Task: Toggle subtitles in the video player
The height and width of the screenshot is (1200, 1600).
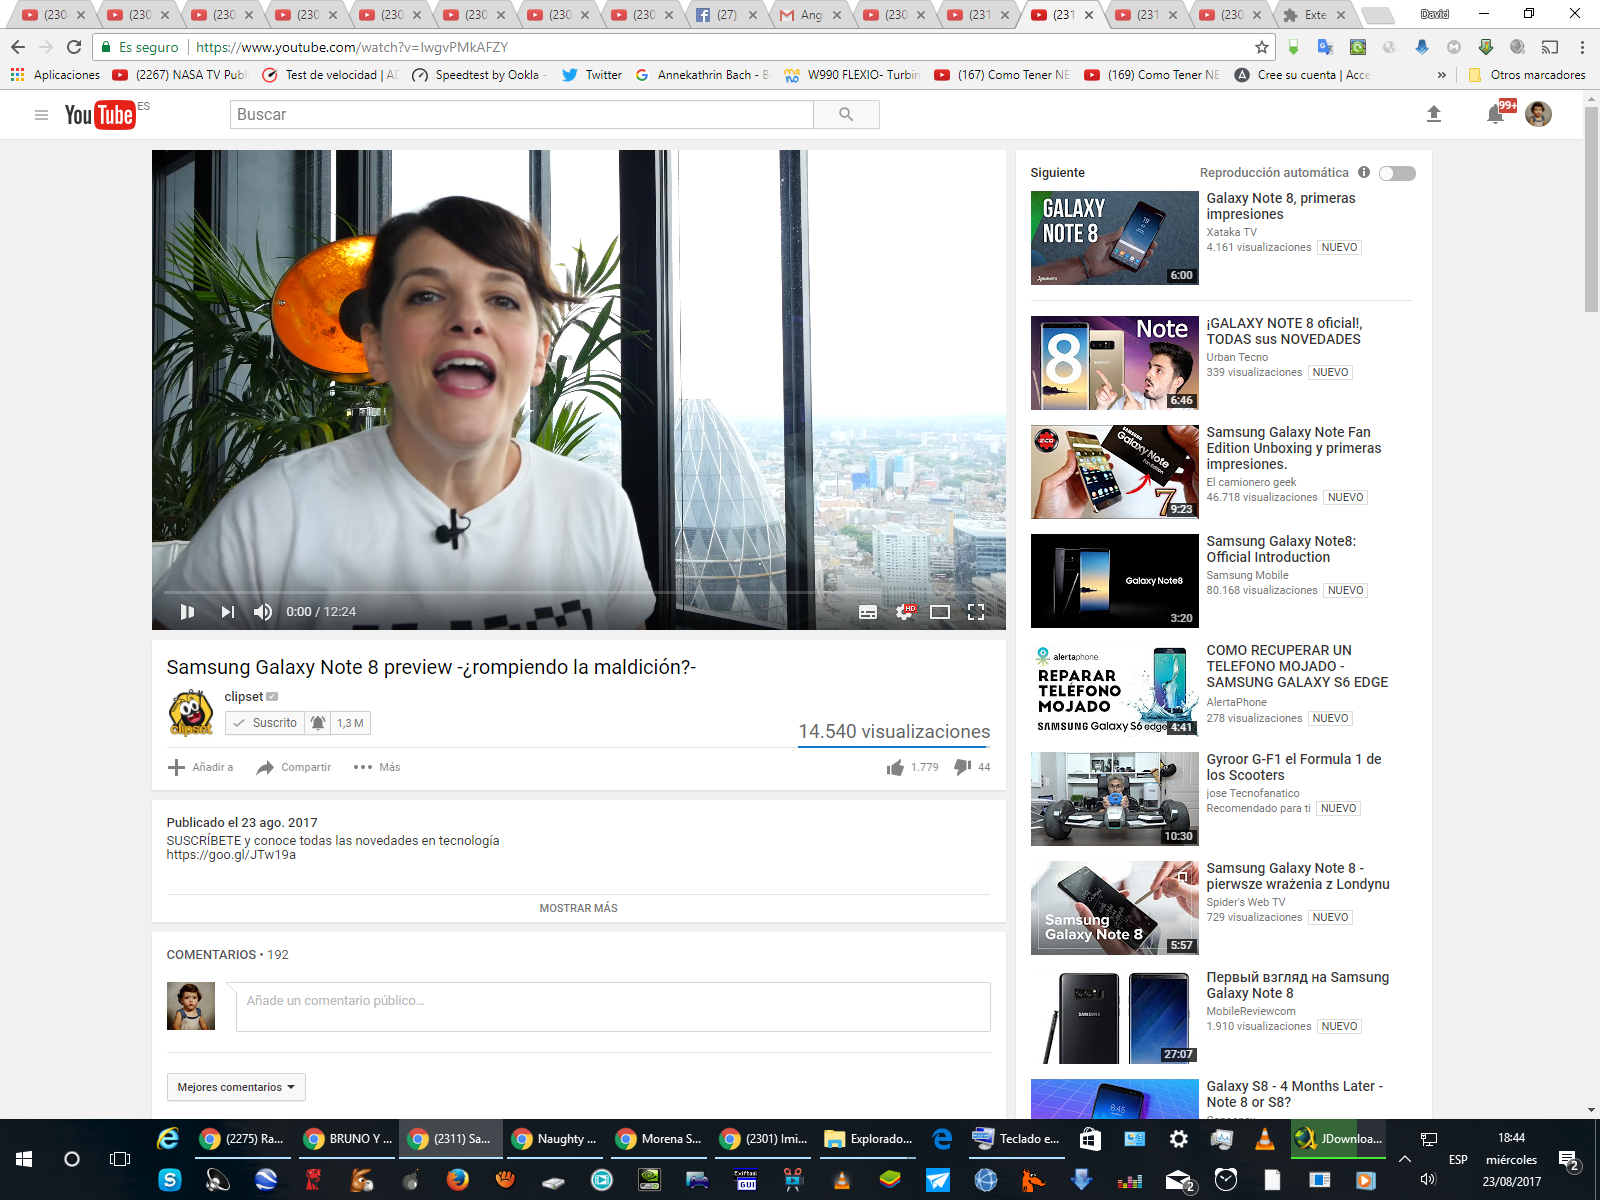Action: 868,612
